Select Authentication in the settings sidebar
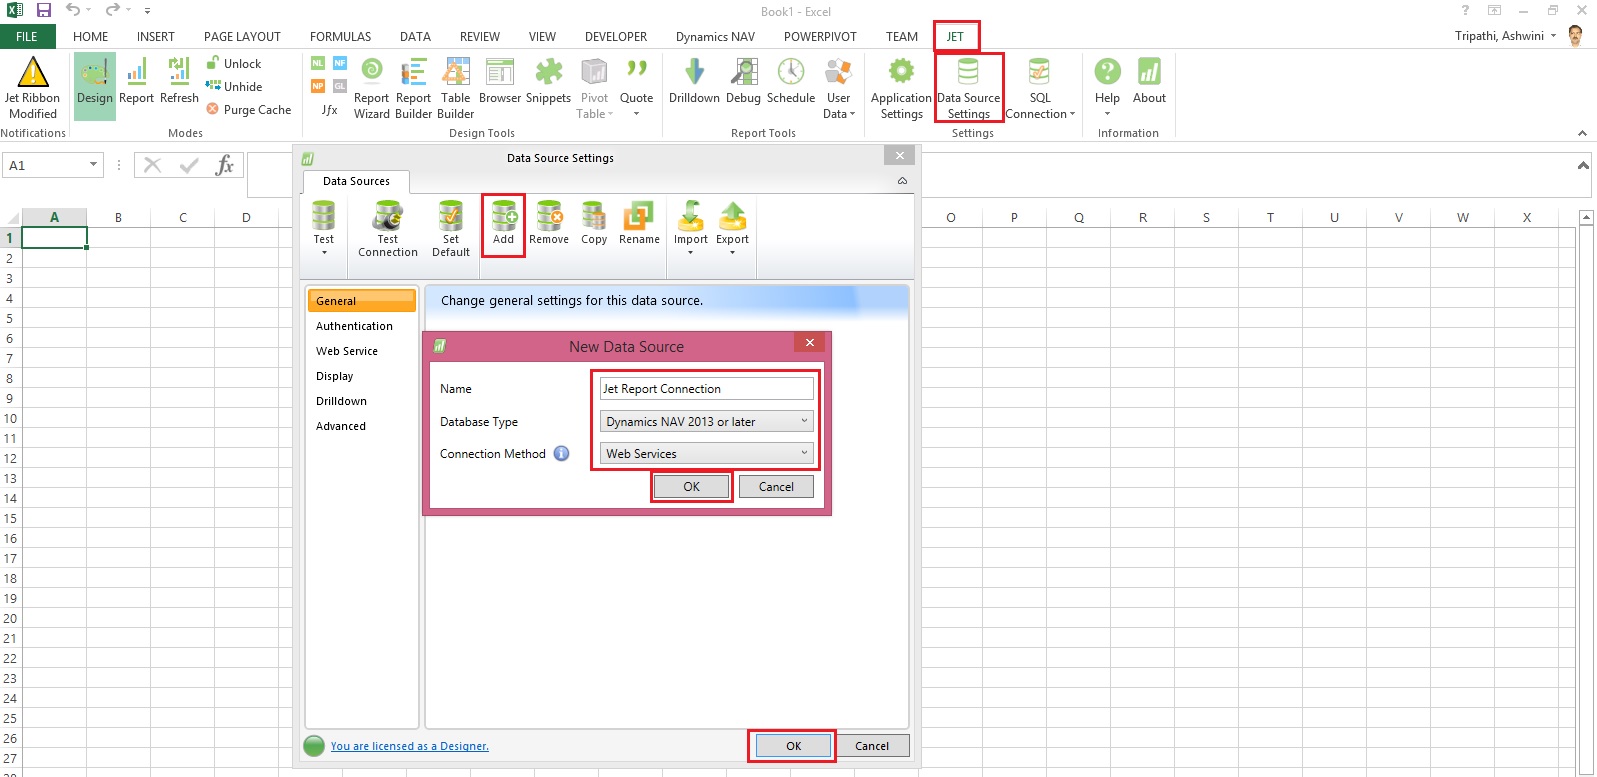The height and width of the screenshot is (777, 1597). point(354,326)
